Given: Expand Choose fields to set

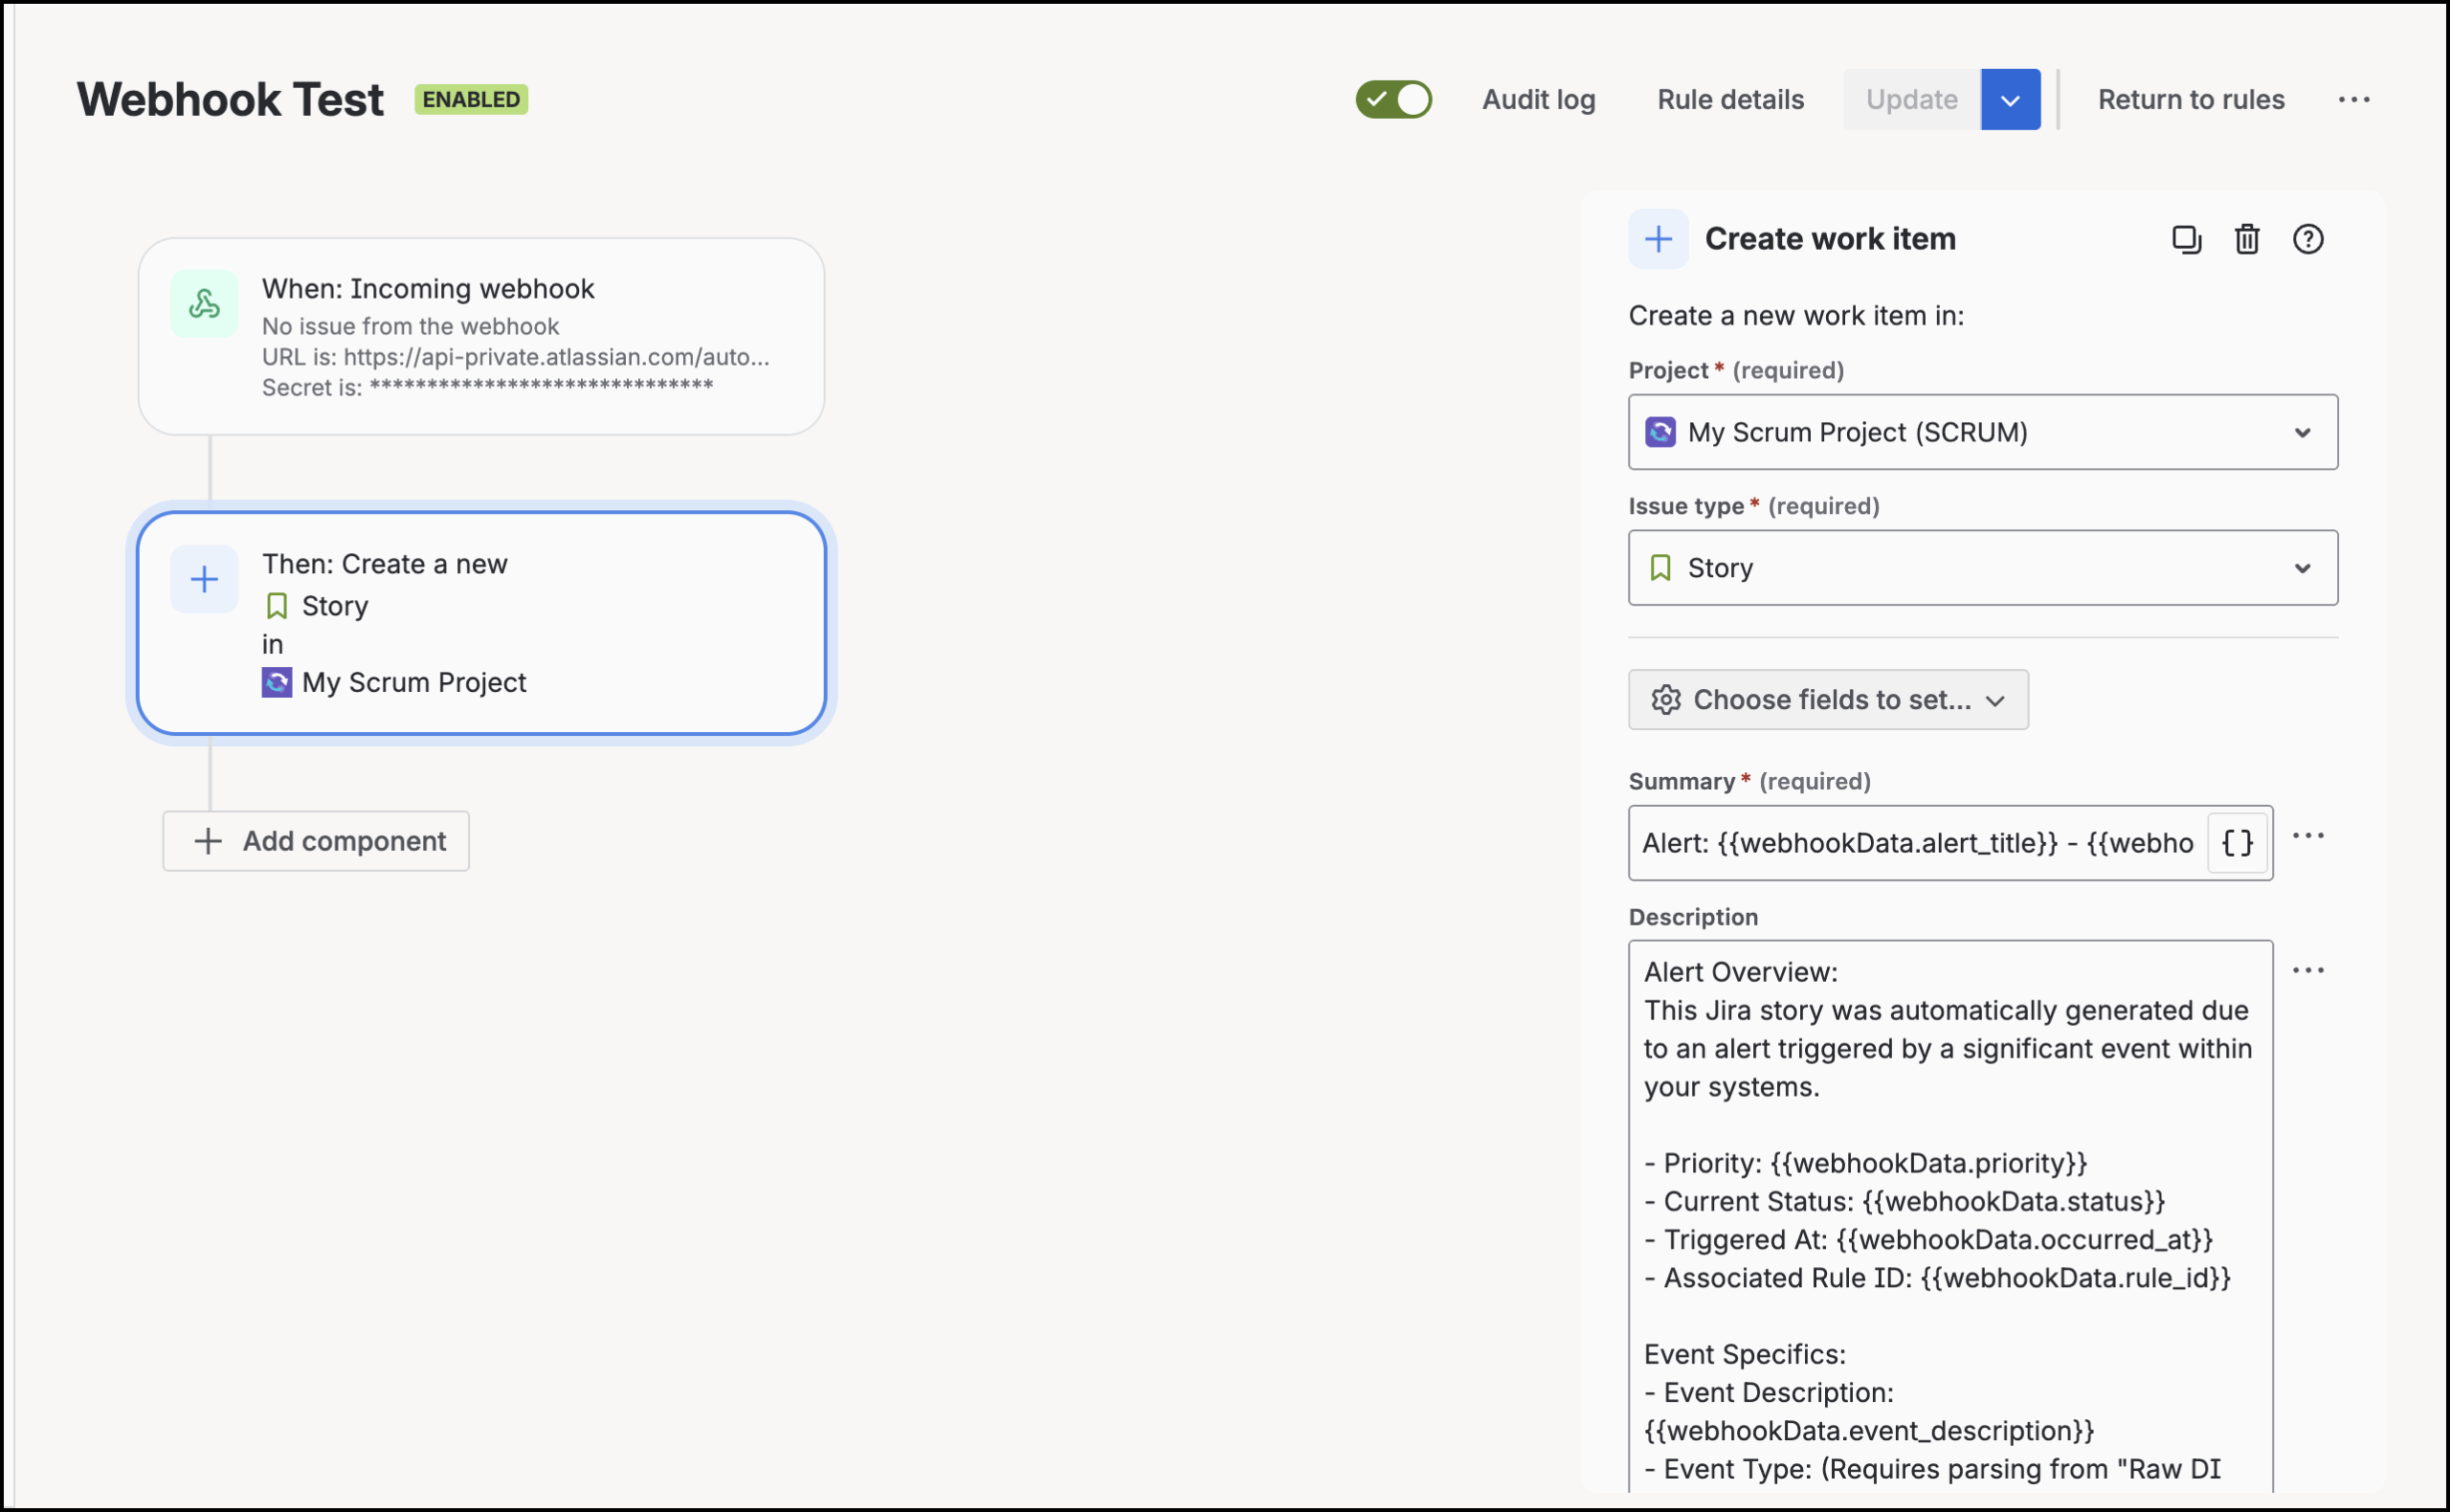Looking at the screenshot, I should (1828, 700).
